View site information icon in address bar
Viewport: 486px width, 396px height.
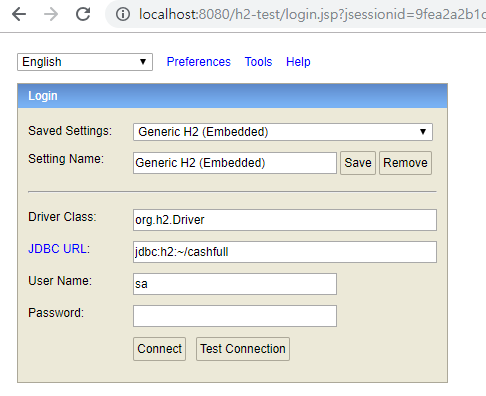[x=123, y=14]
